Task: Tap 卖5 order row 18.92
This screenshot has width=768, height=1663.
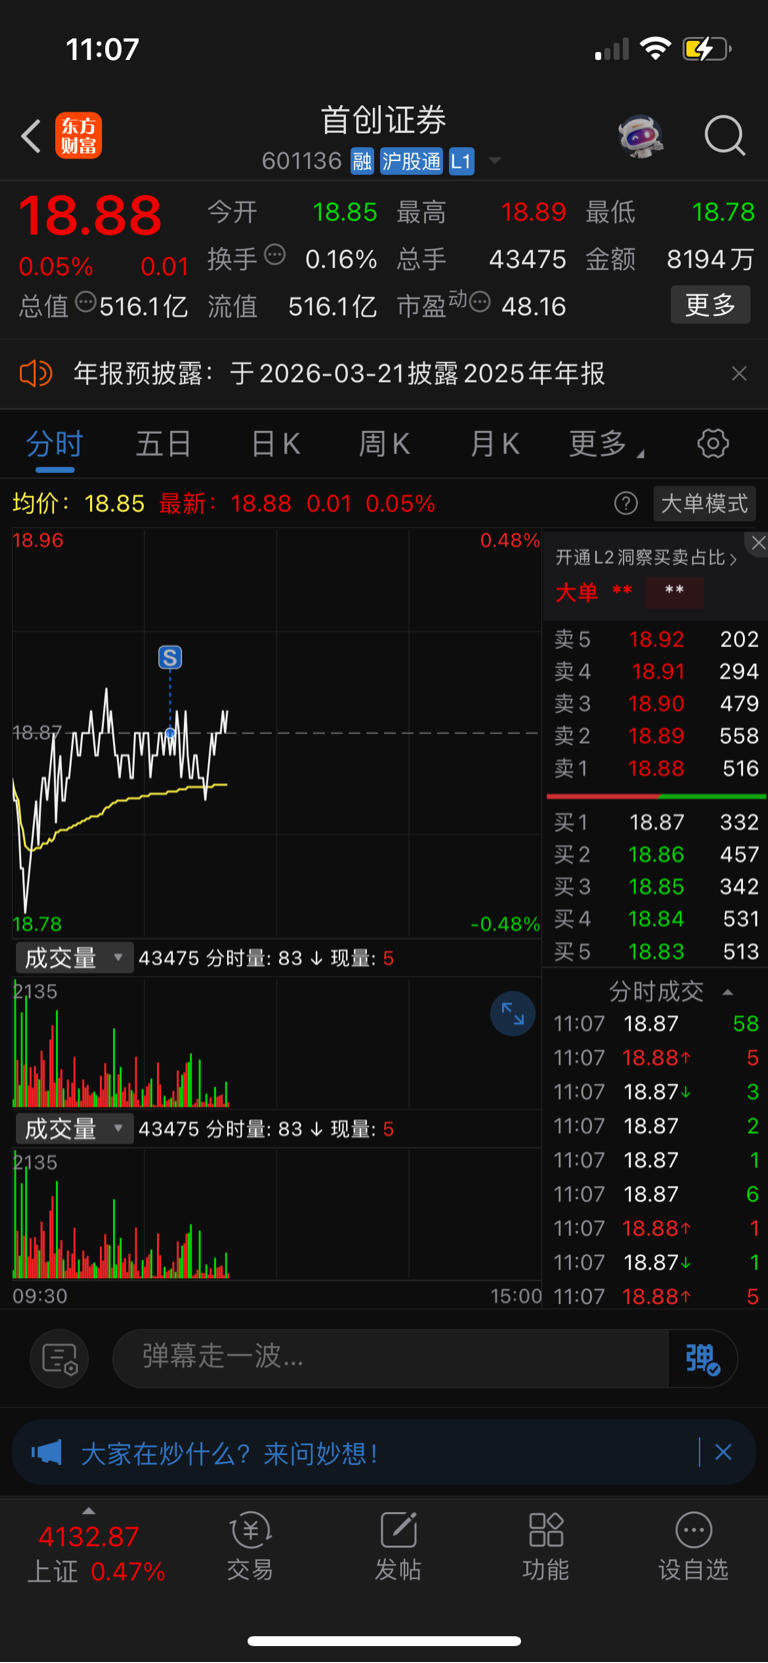Action: click(x=656, y=639)
